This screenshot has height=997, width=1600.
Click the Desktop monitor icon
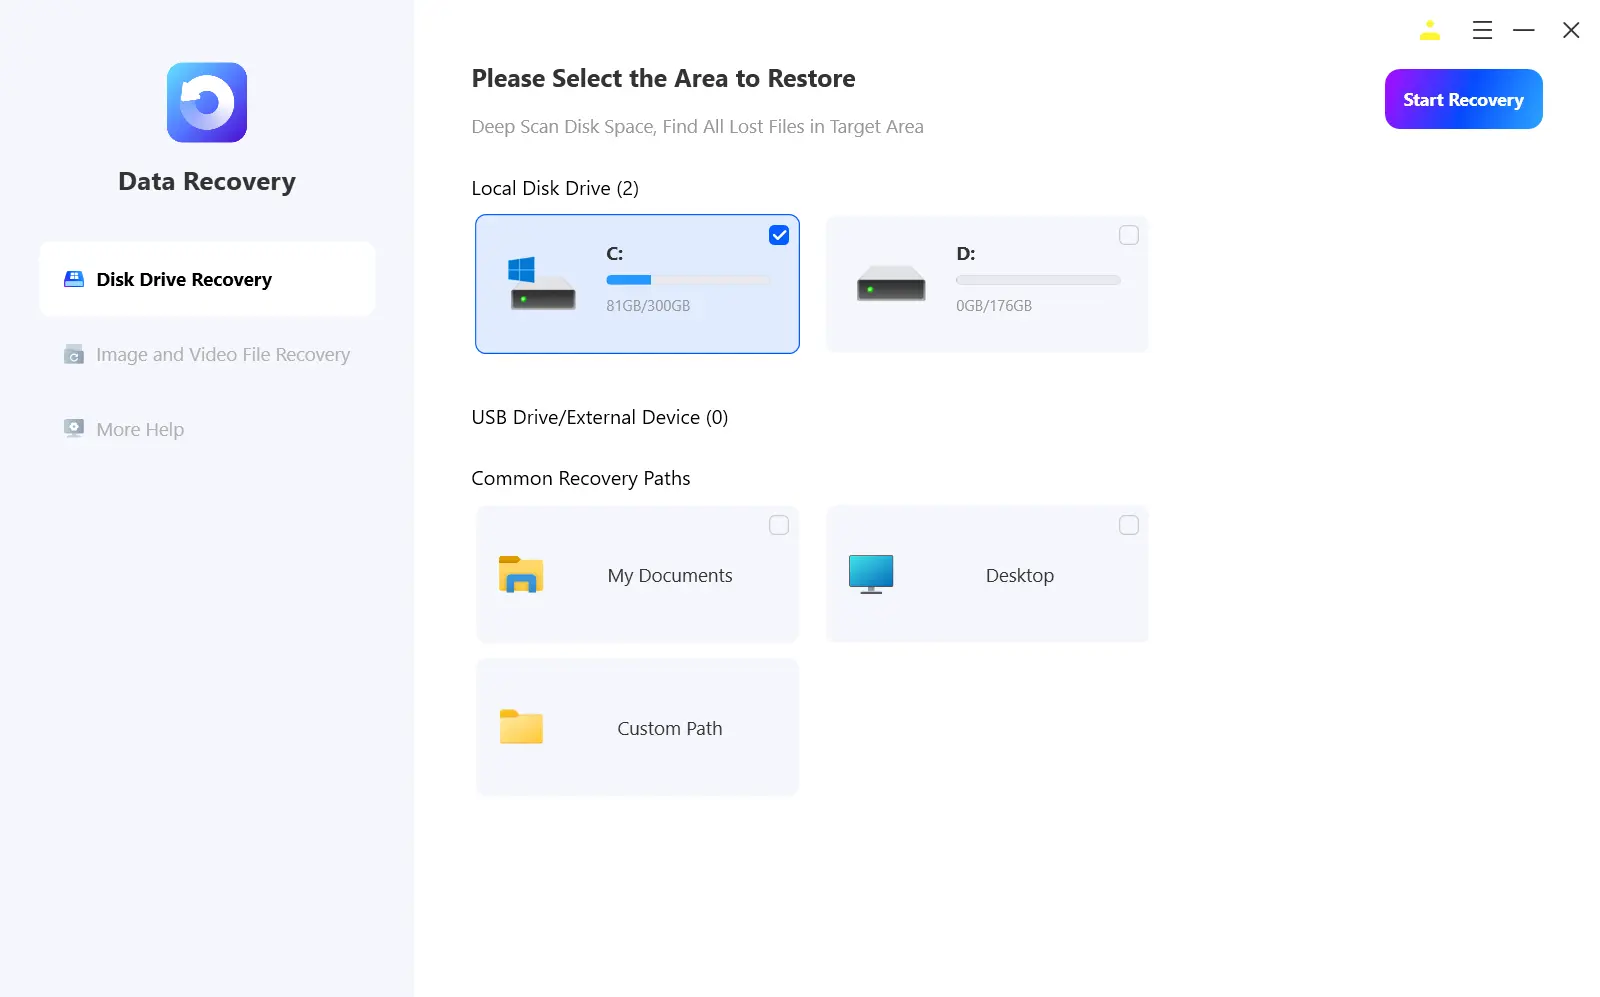(x=871, y=575)
